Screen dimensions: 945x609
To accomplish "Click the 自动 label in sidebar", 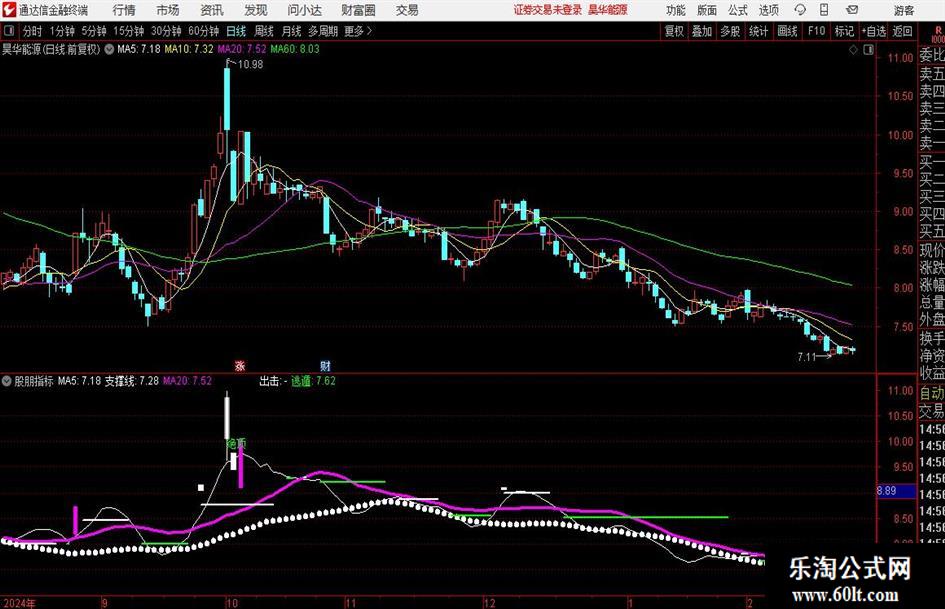I will pyautogui.click(x=932, y=393).
